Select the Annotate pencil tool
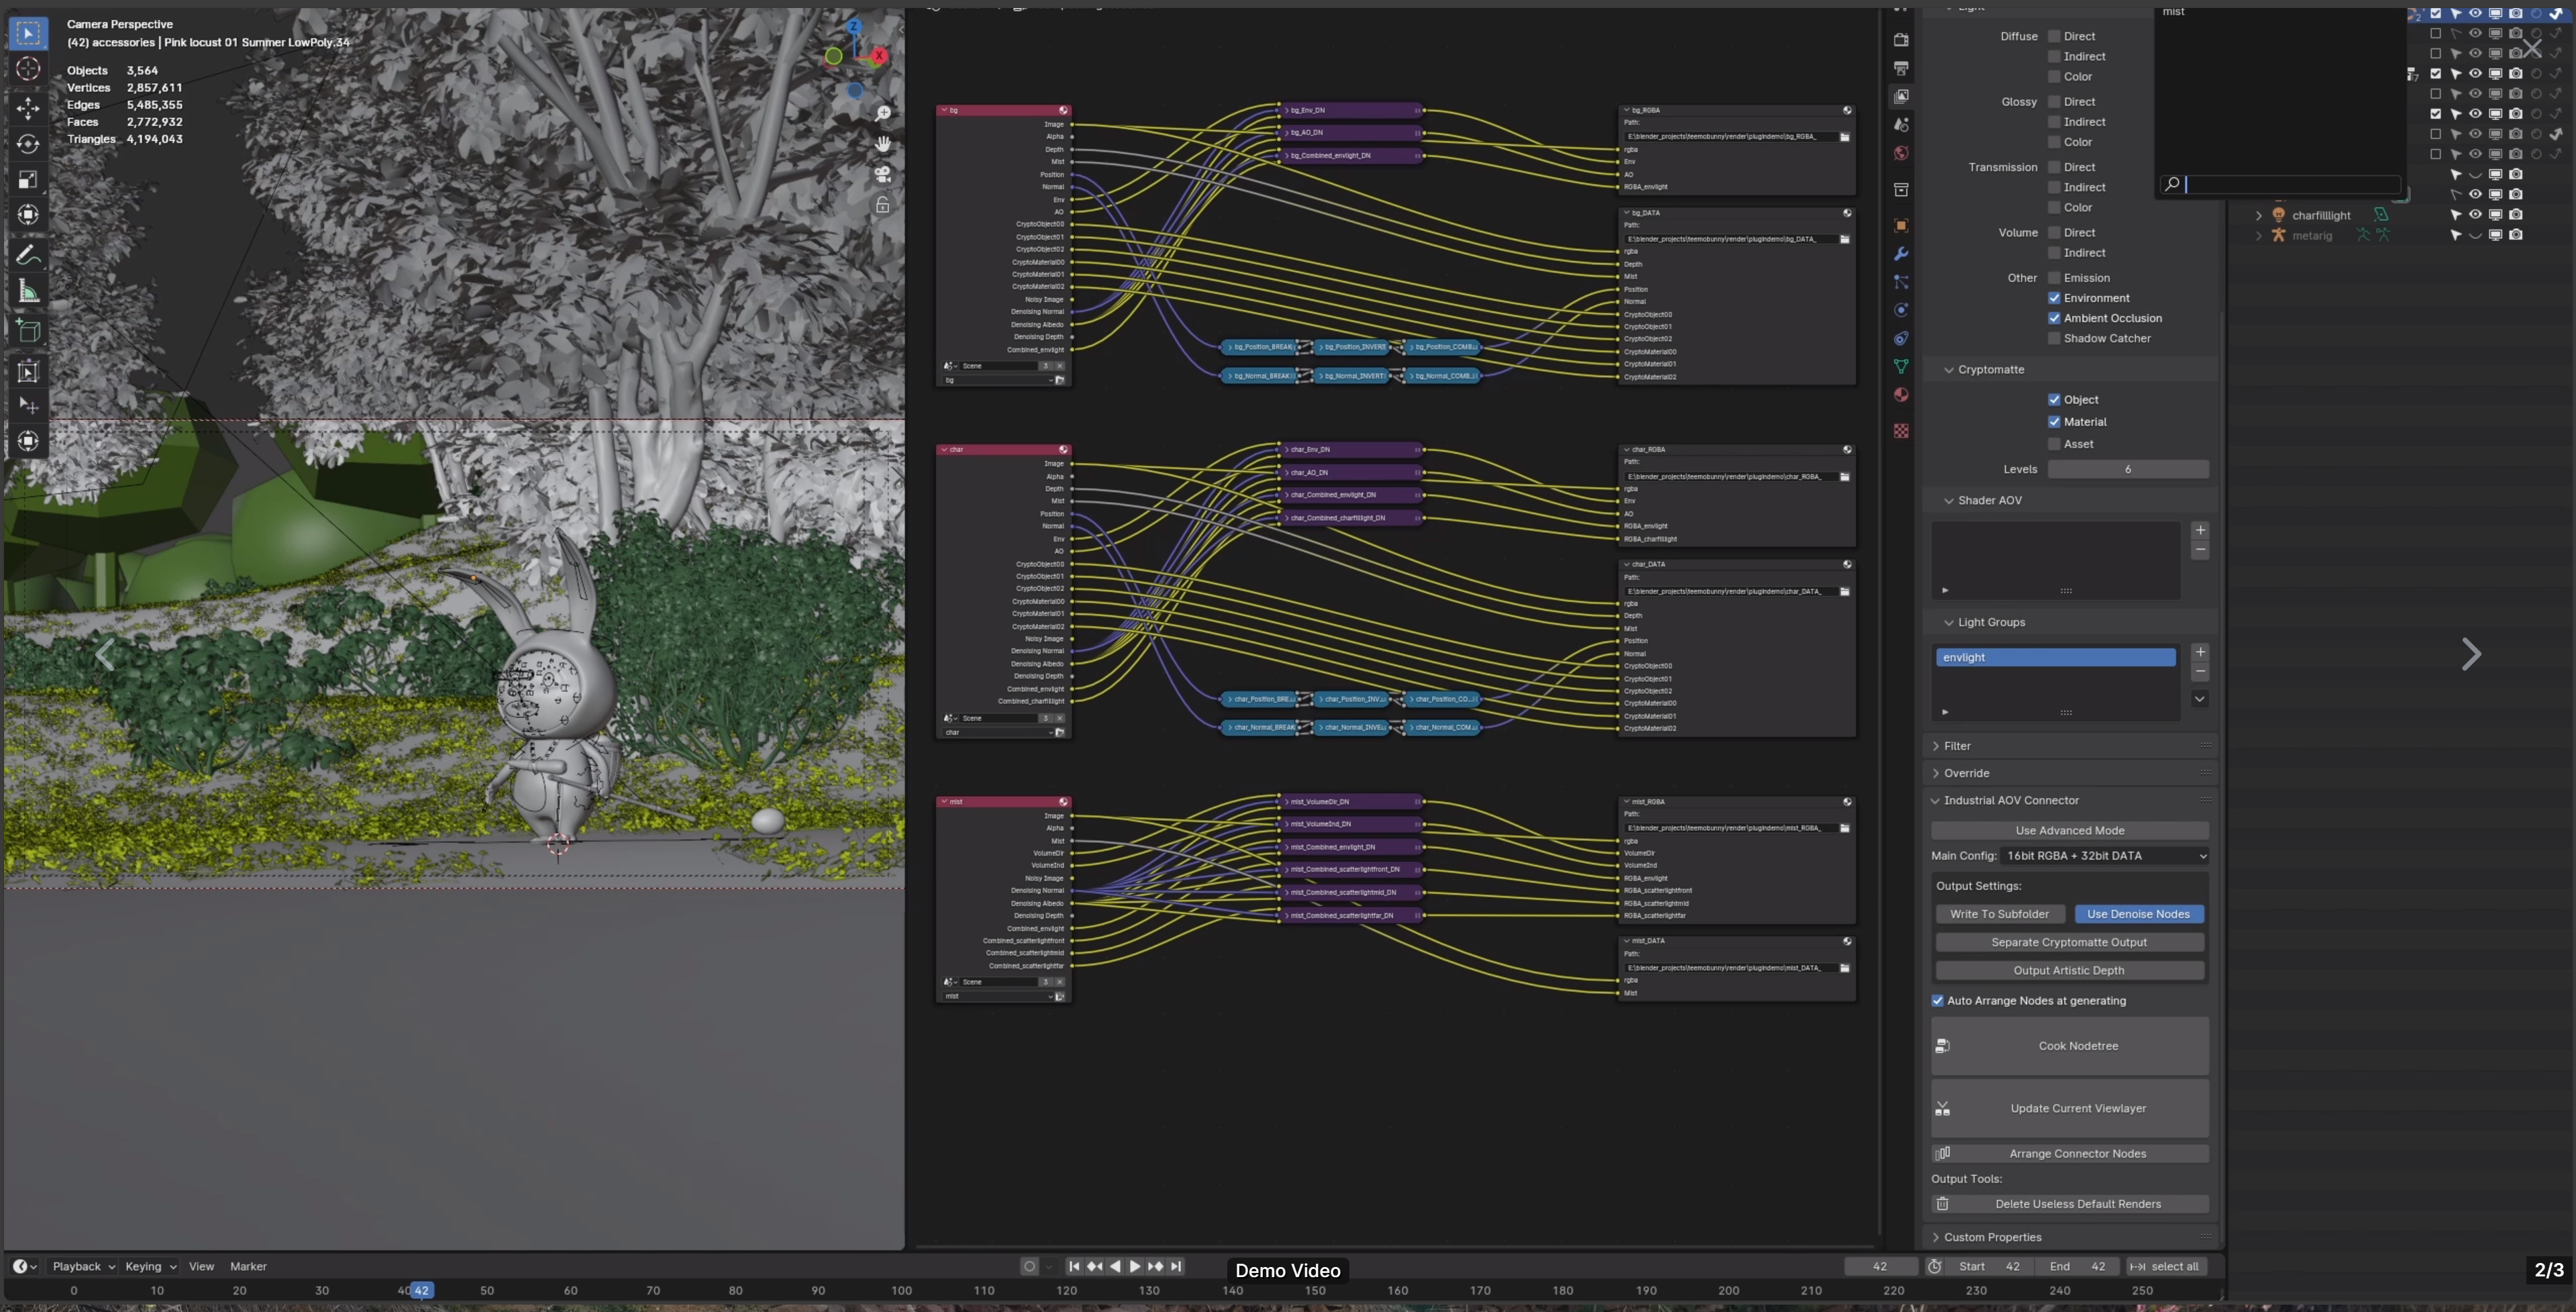 pos(28,255)
